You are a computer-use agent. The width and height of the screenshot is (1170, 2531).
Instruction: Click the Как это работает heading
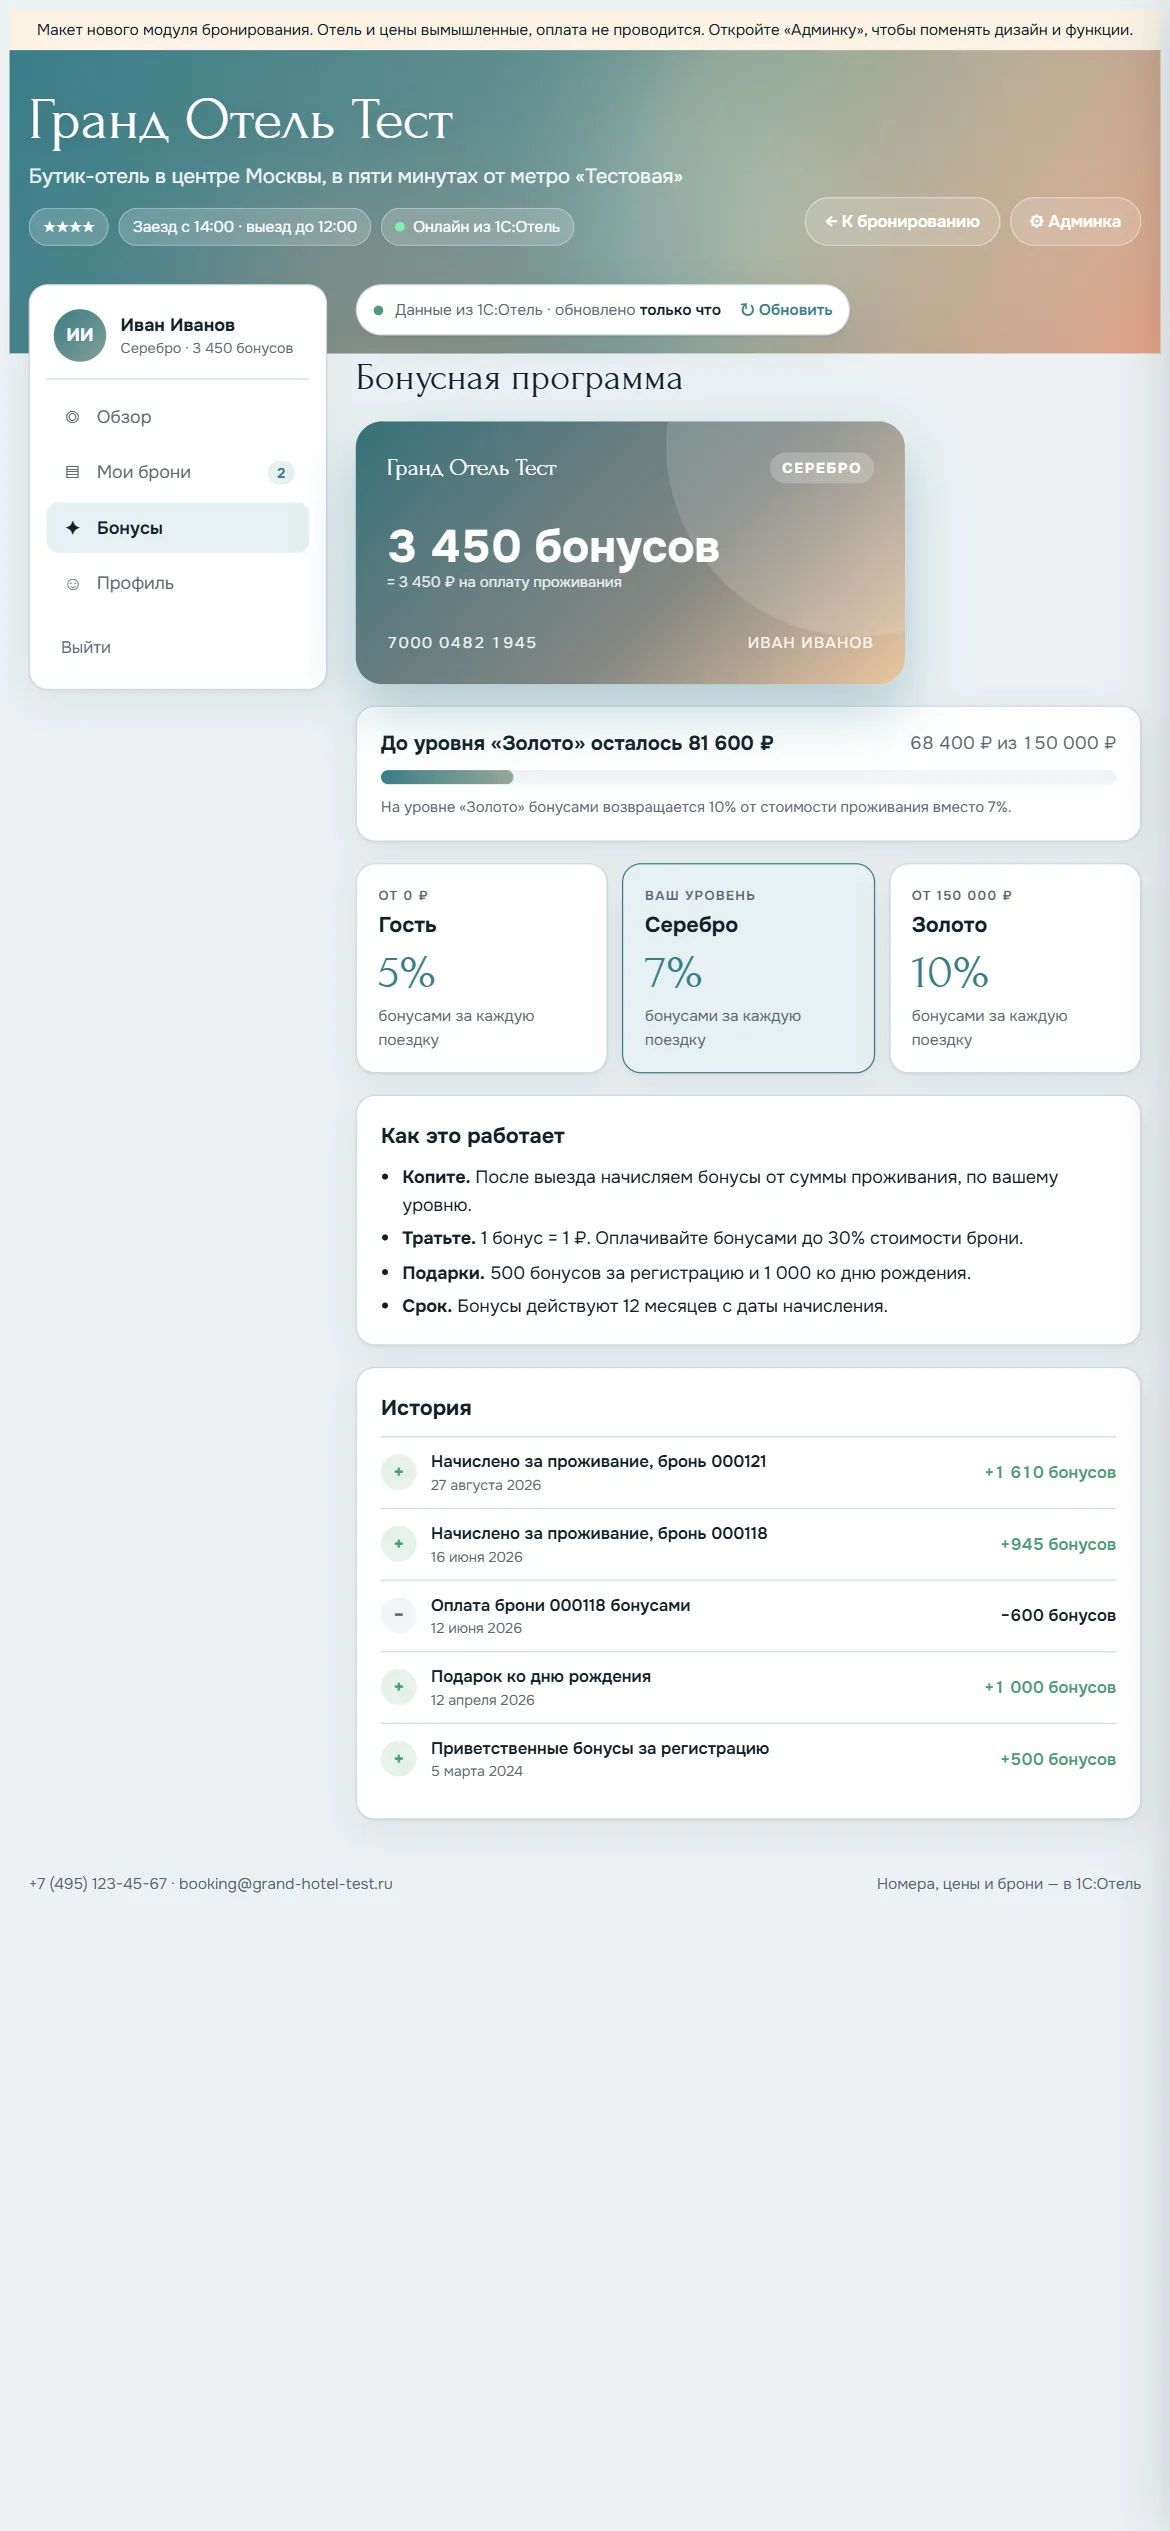pyautogui.click(x=472, y=1136)
